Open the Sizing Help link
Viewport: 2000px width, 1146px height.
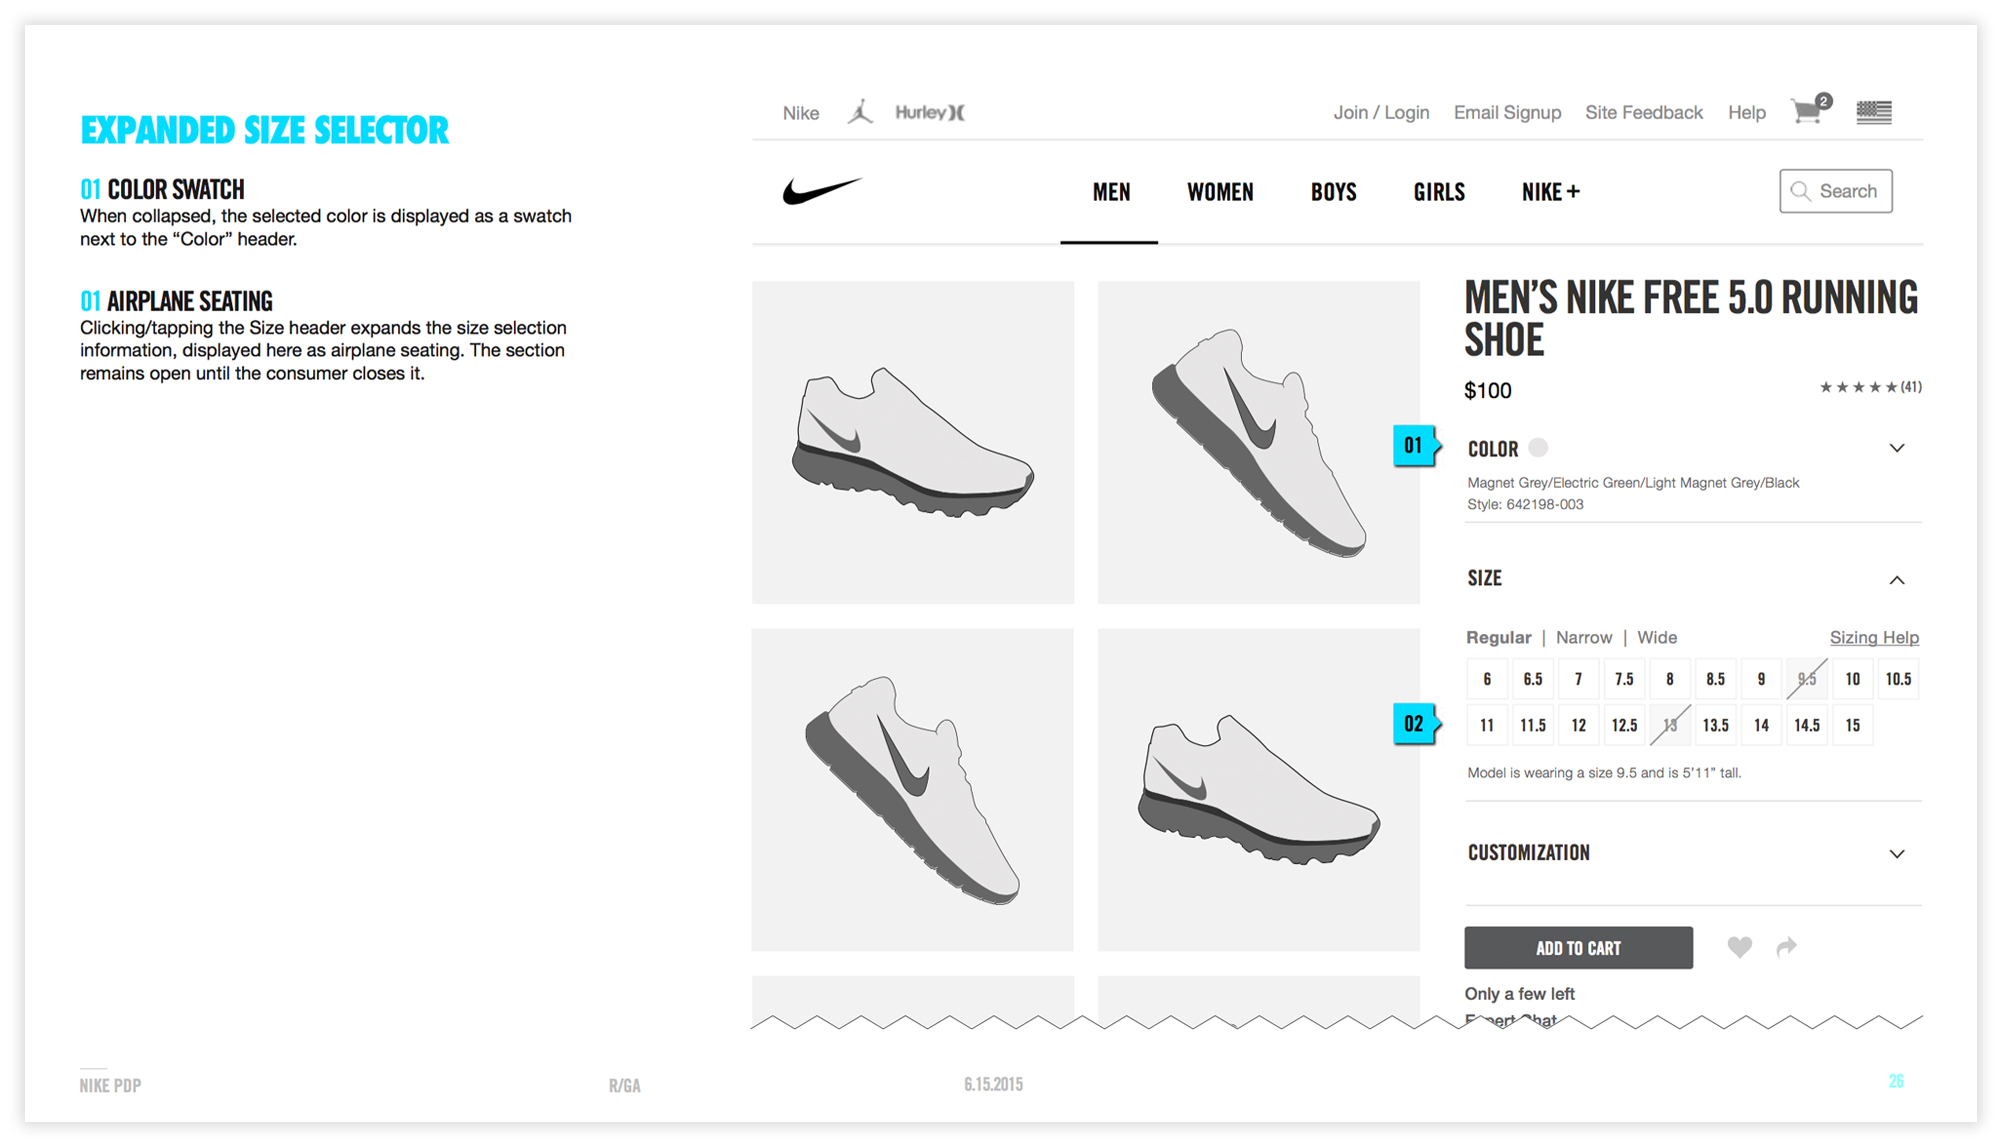1873,637
